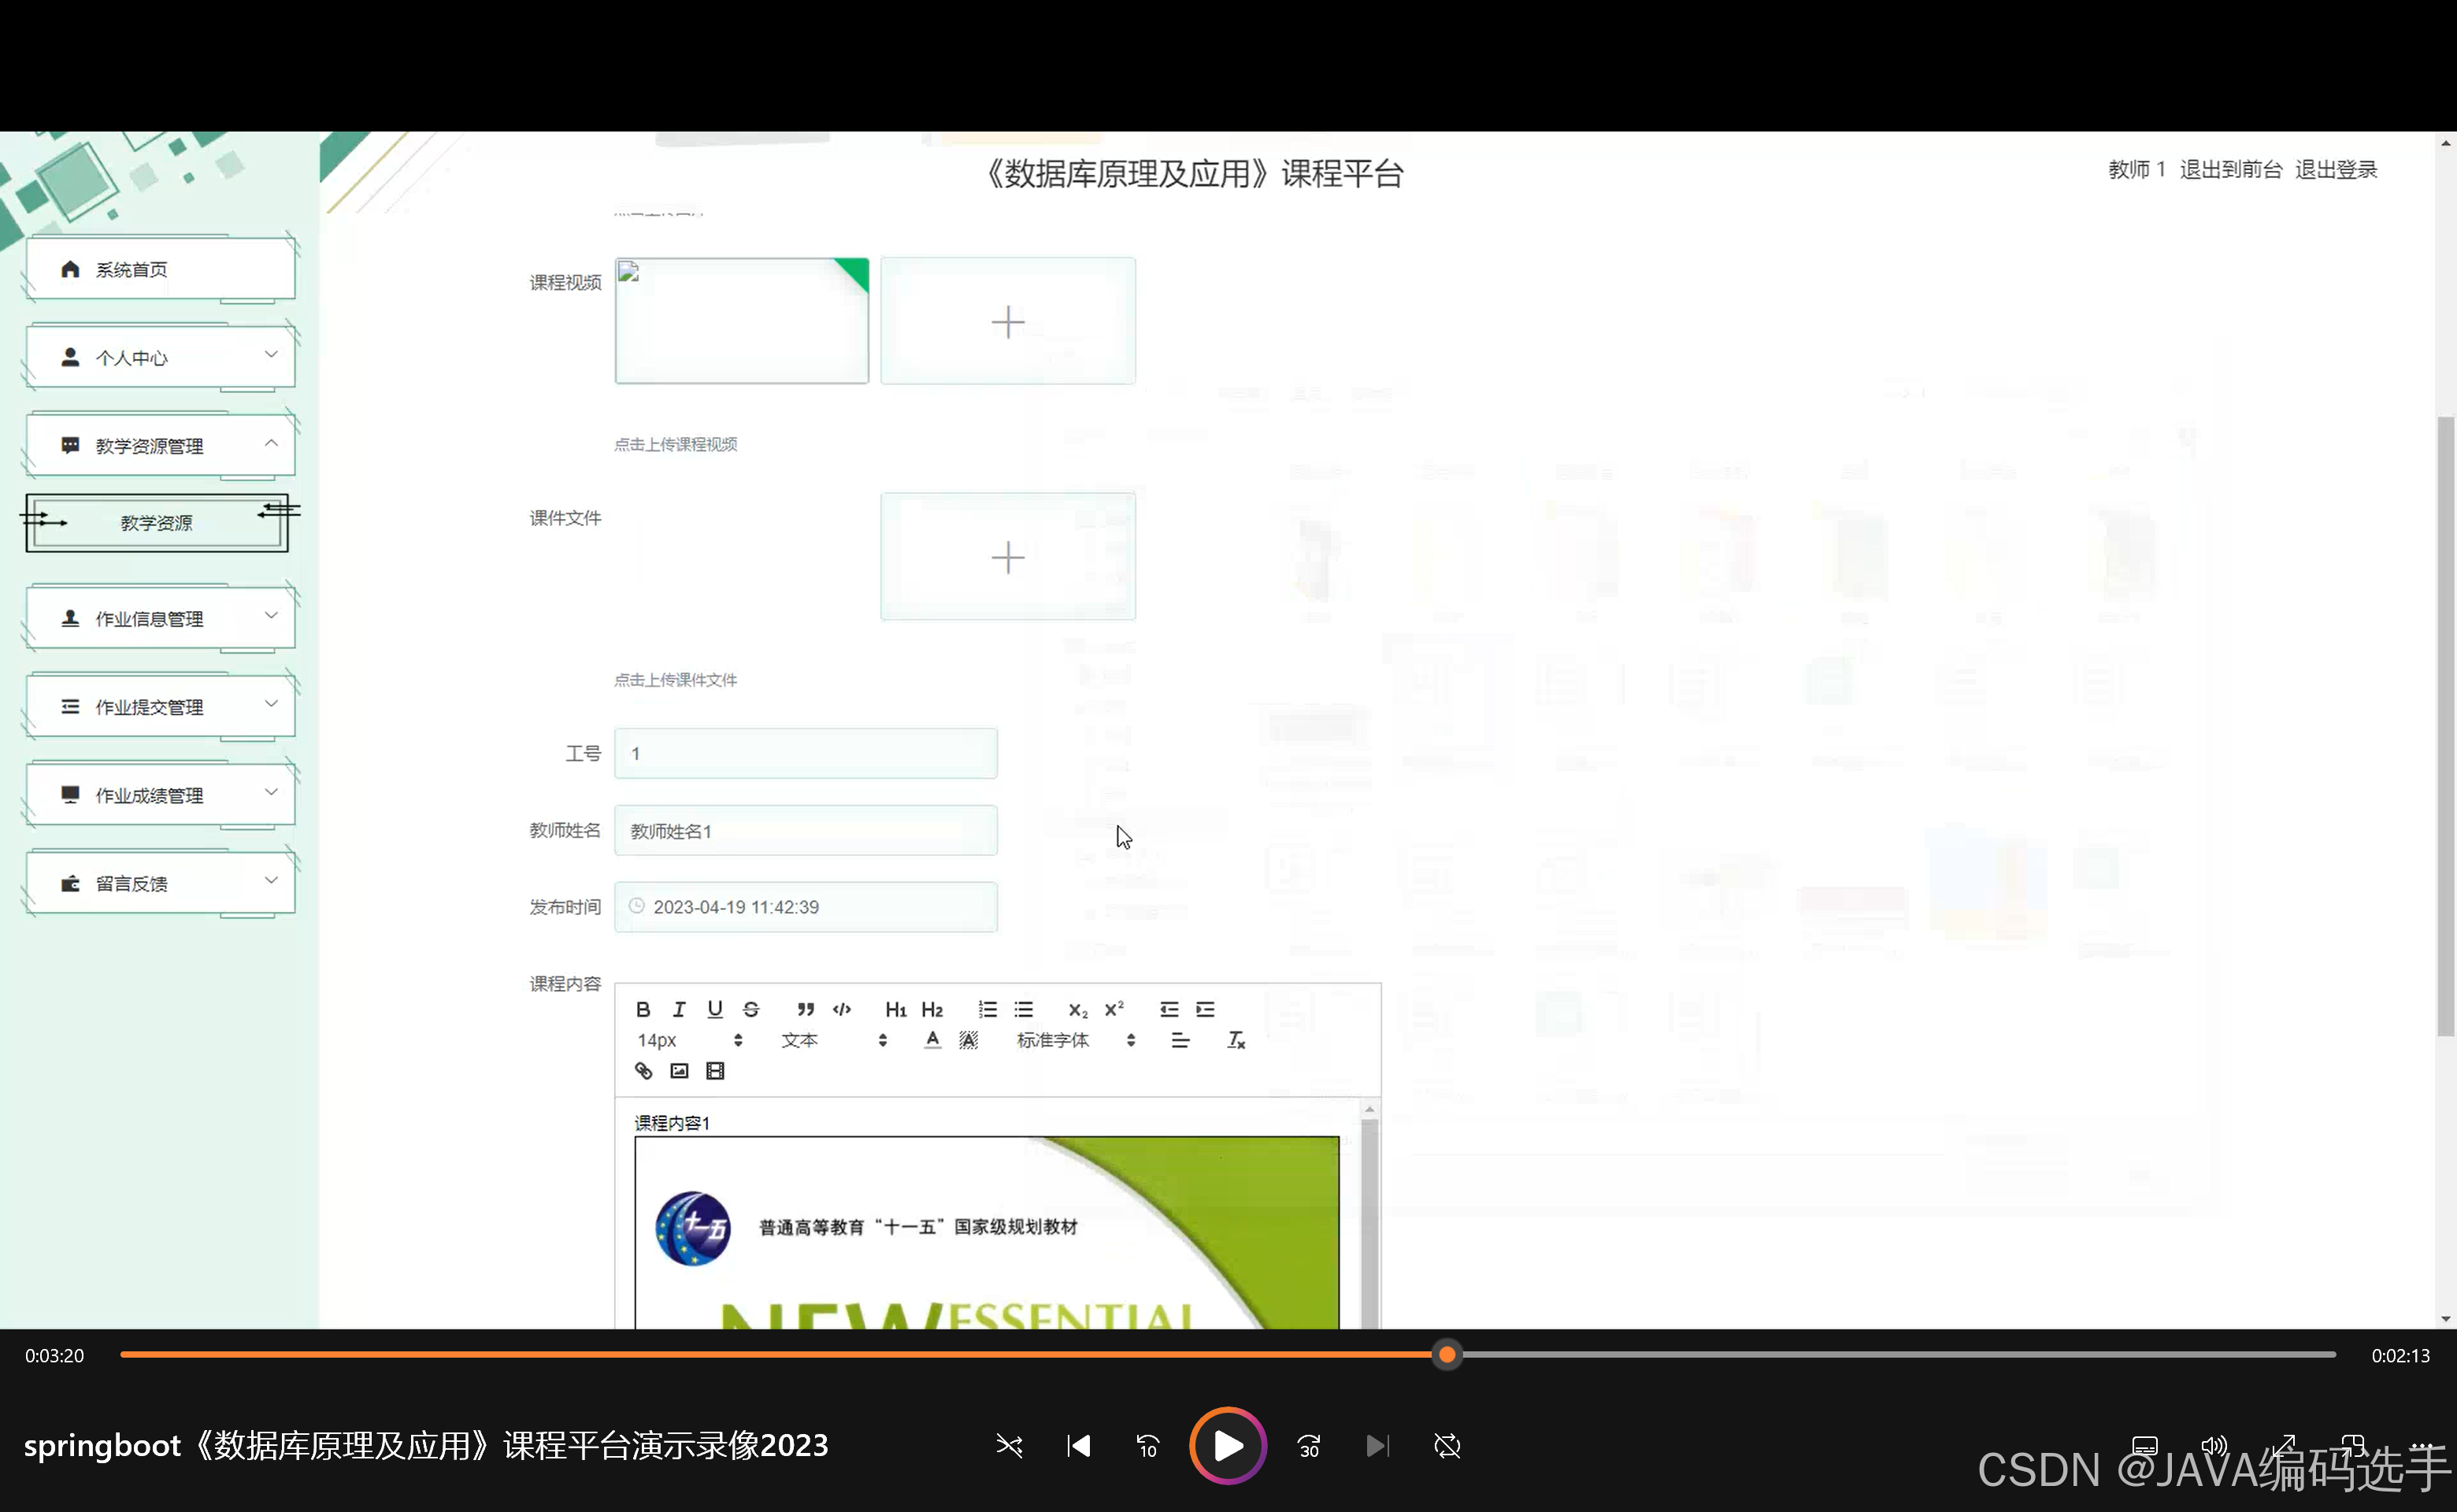Toggle the bulleted list
2457x1512 pixels.
(x=1023, y=1009)
